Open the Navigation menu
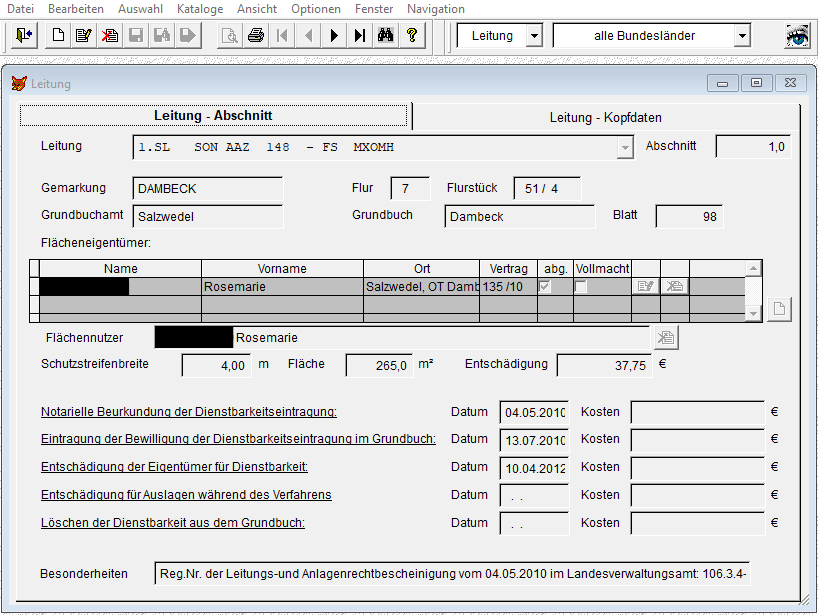This screenshot has height=615, width=818. click(x=436, y=9)
